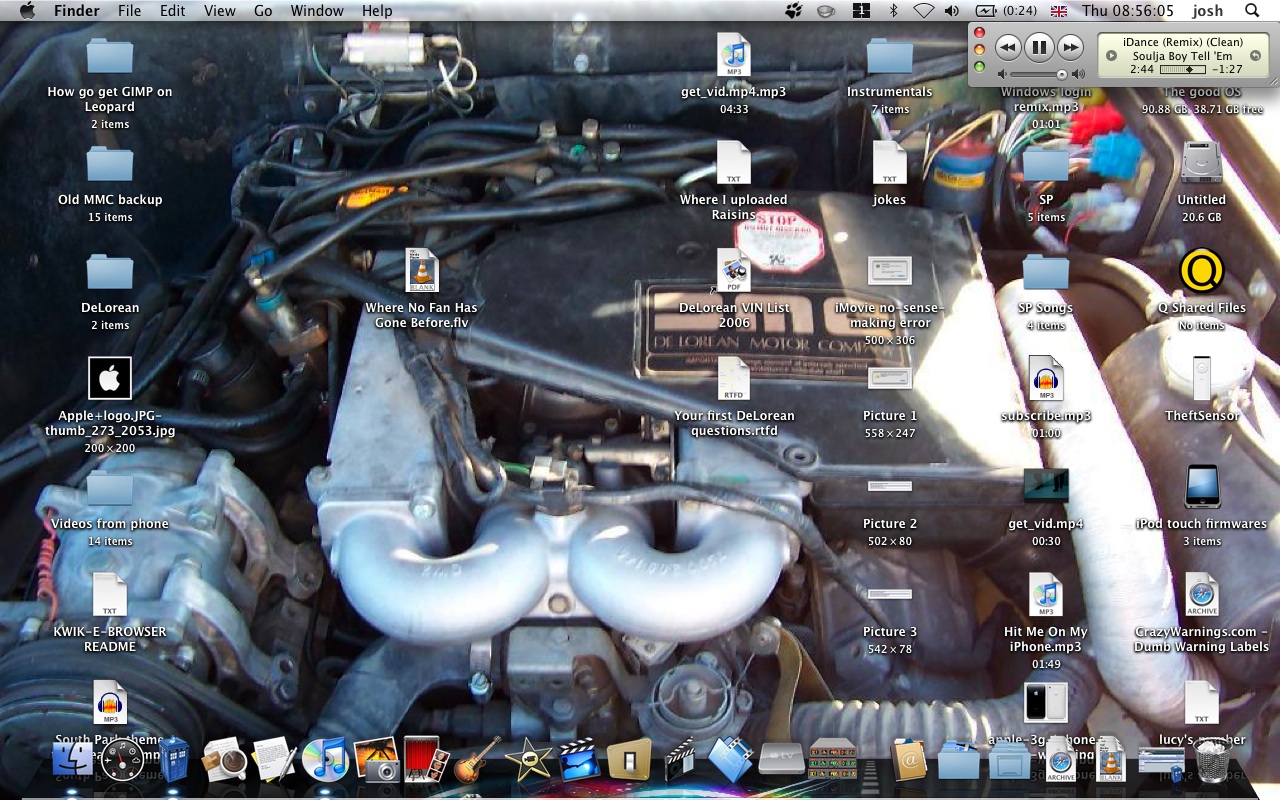Open the Trash in the Dock

(1213, 762)
